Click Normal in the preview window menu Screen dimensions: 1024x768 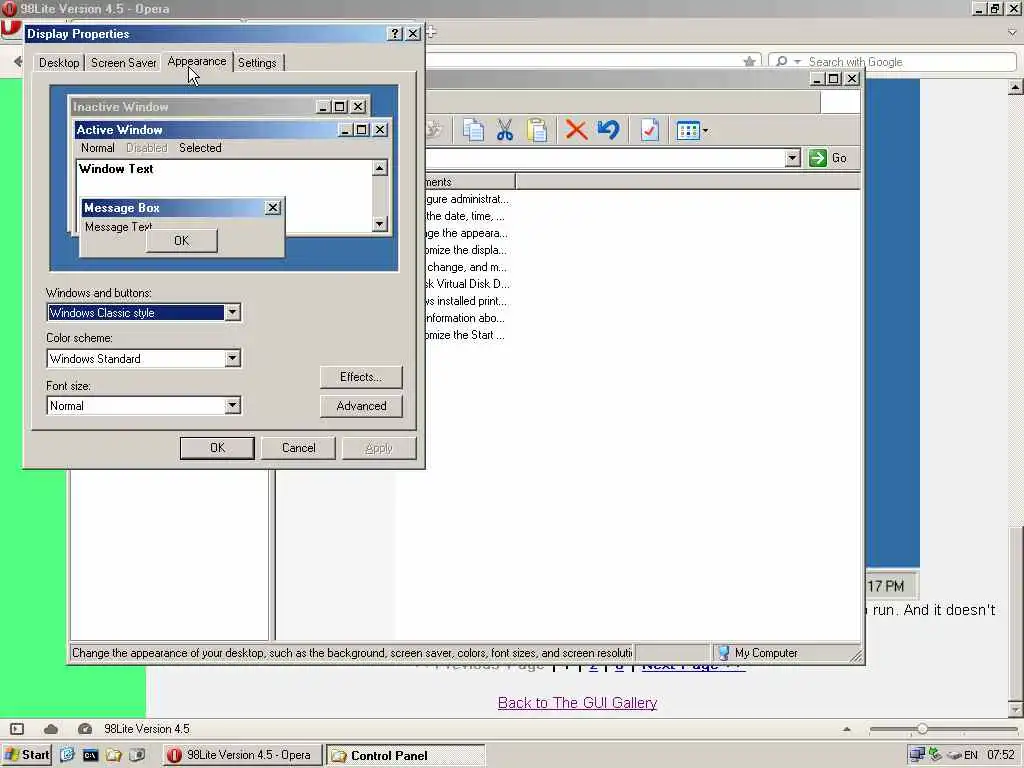(x=98, y=148)
